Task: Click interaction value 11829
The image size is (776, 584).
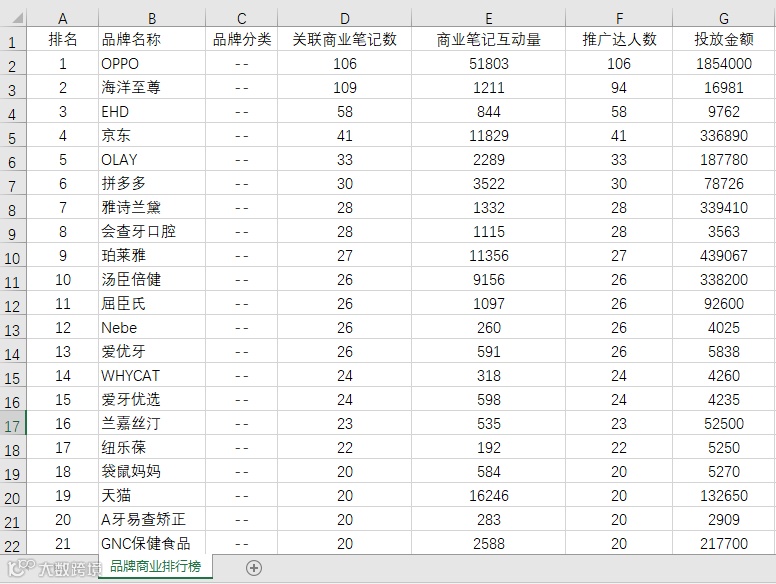Action: (488, 136)
